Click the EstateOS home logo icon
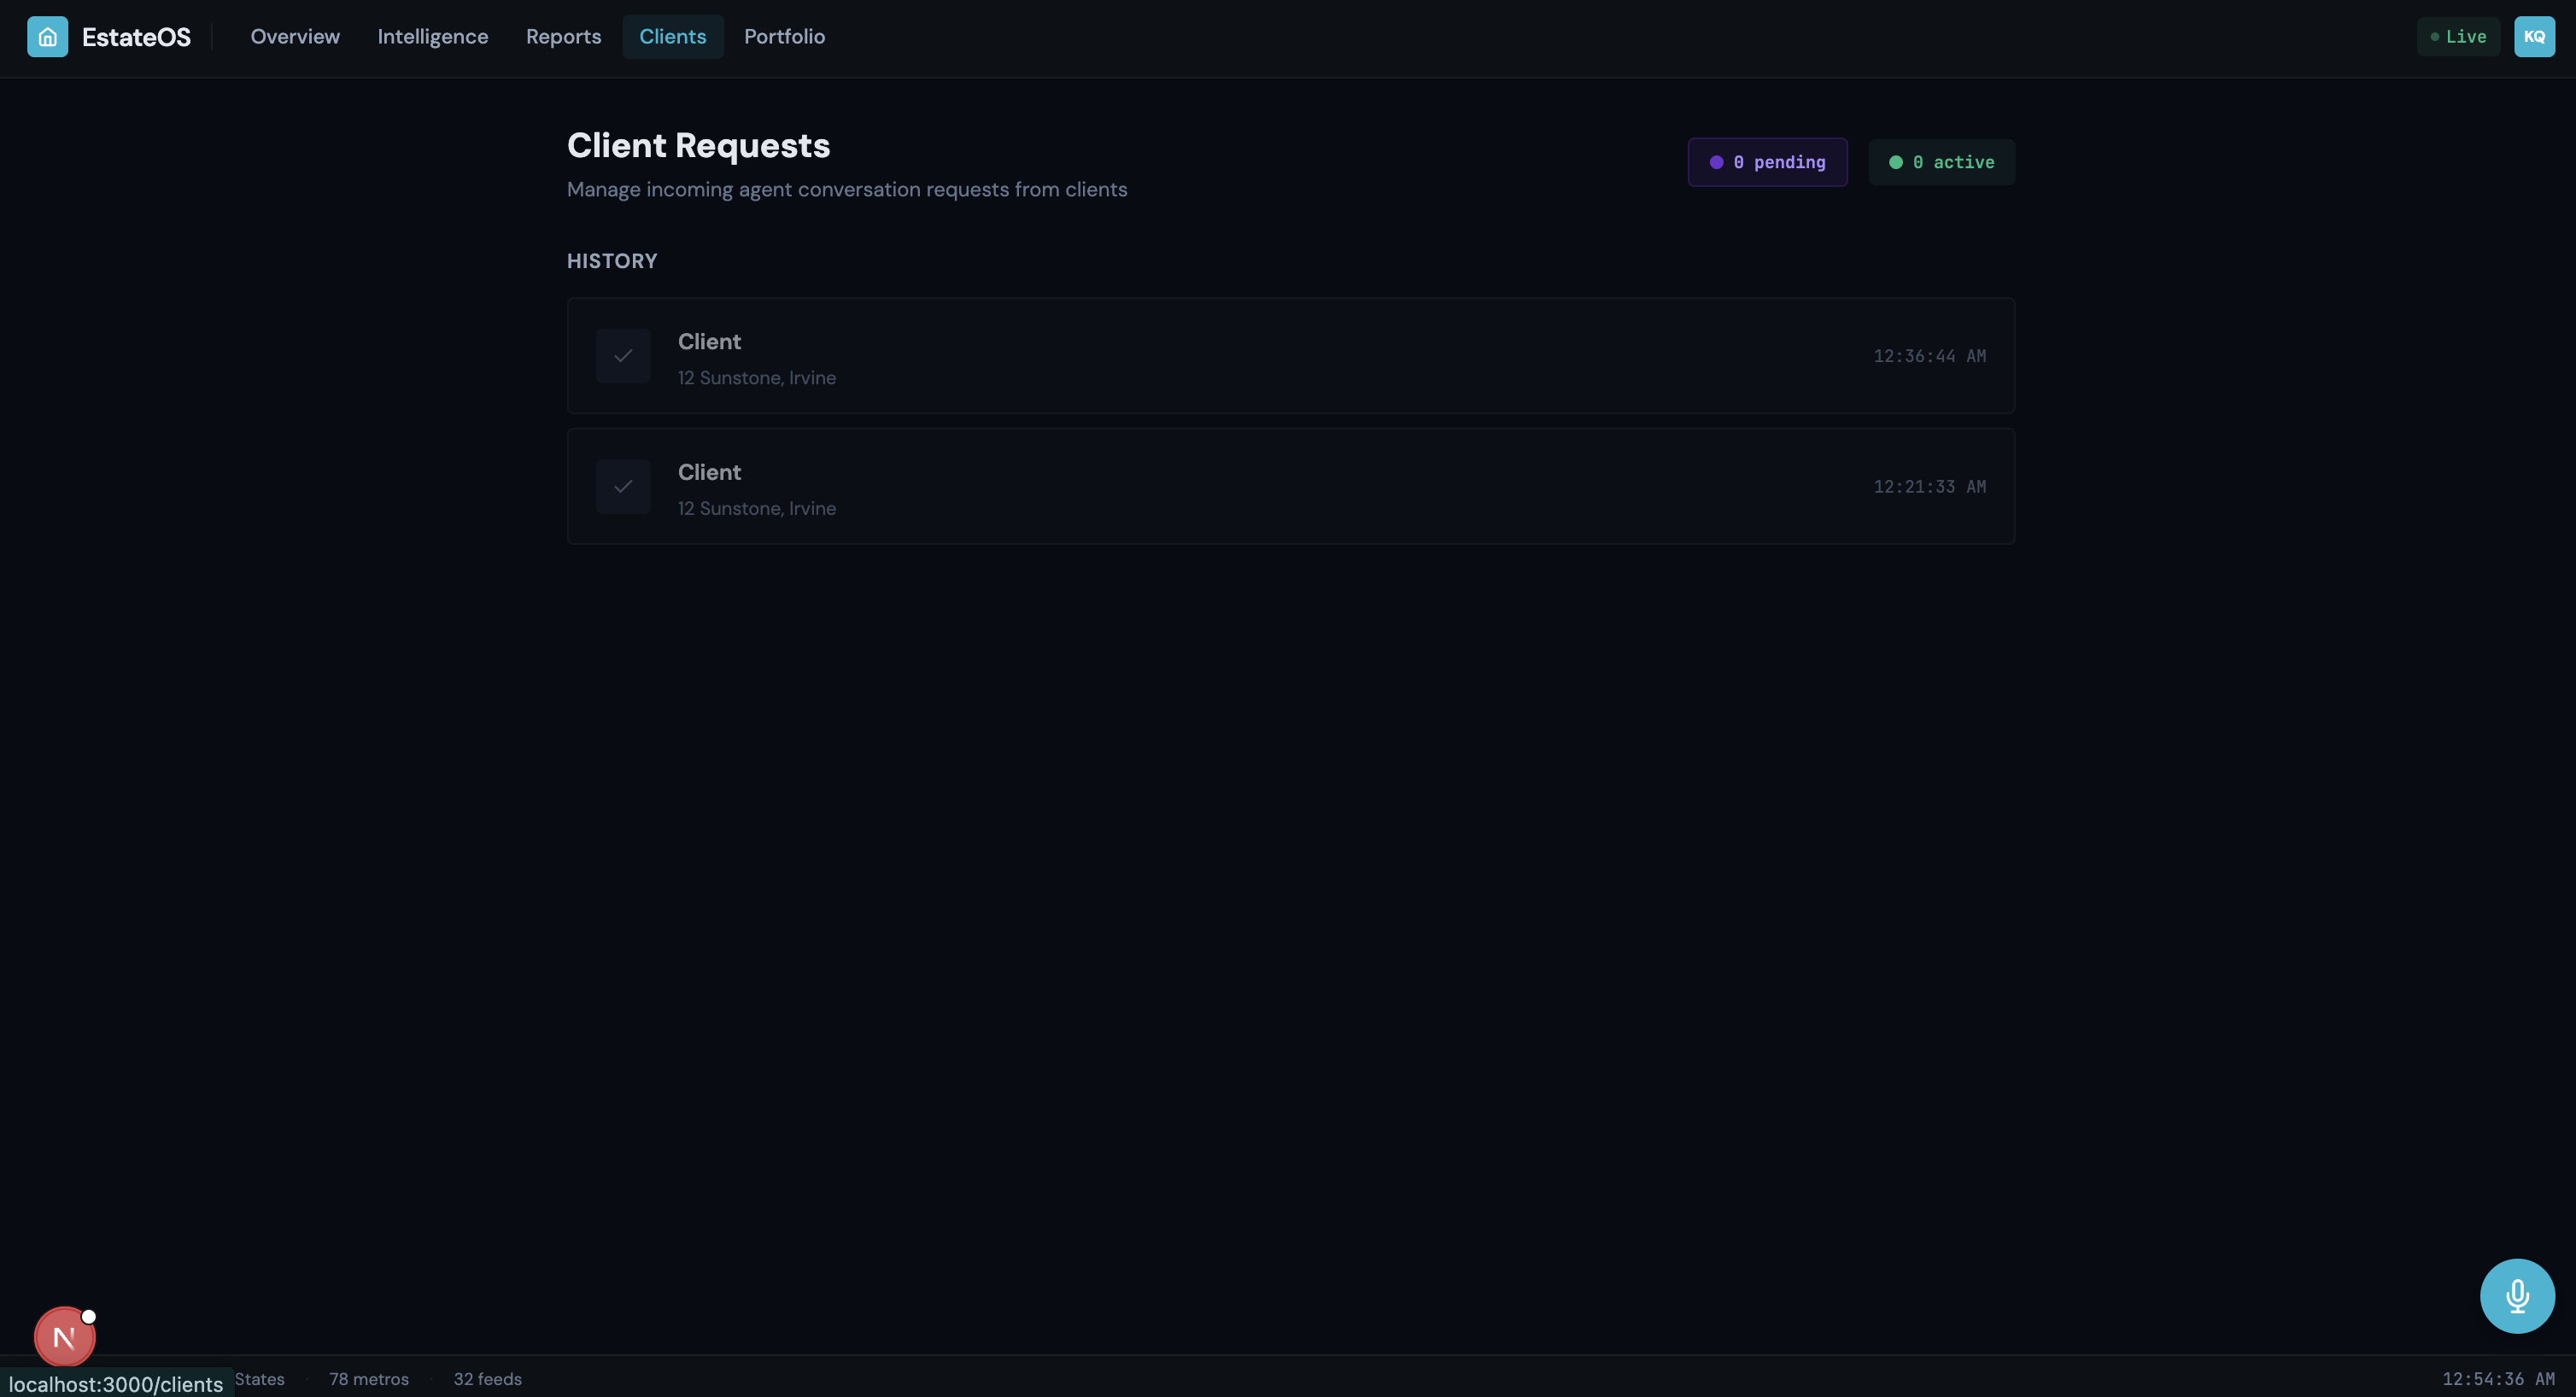 (x=47, y=37)
